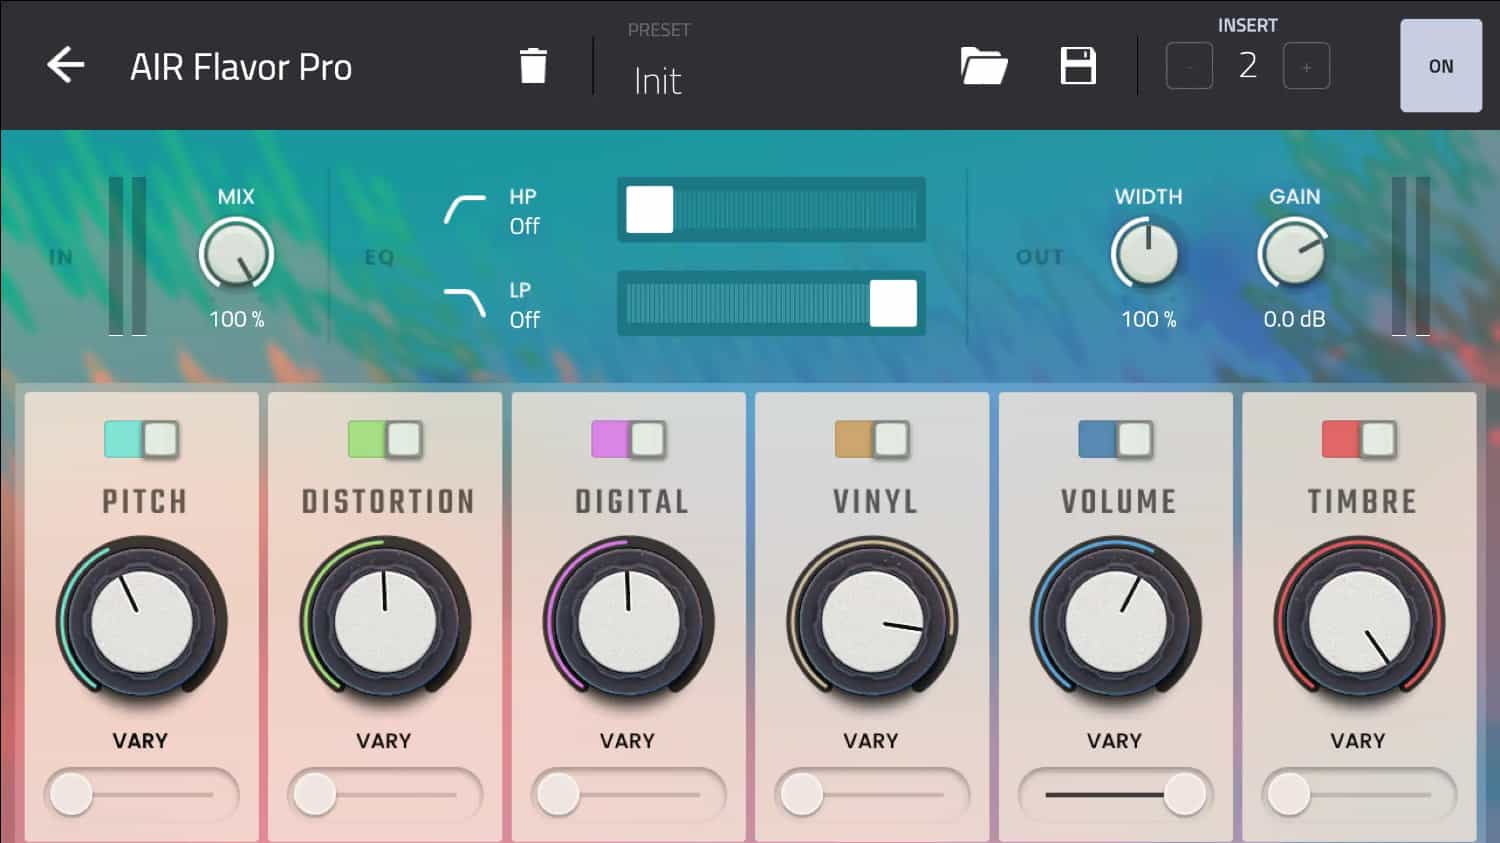
Task: Select the Init preset name
Action: coord(658,81)
